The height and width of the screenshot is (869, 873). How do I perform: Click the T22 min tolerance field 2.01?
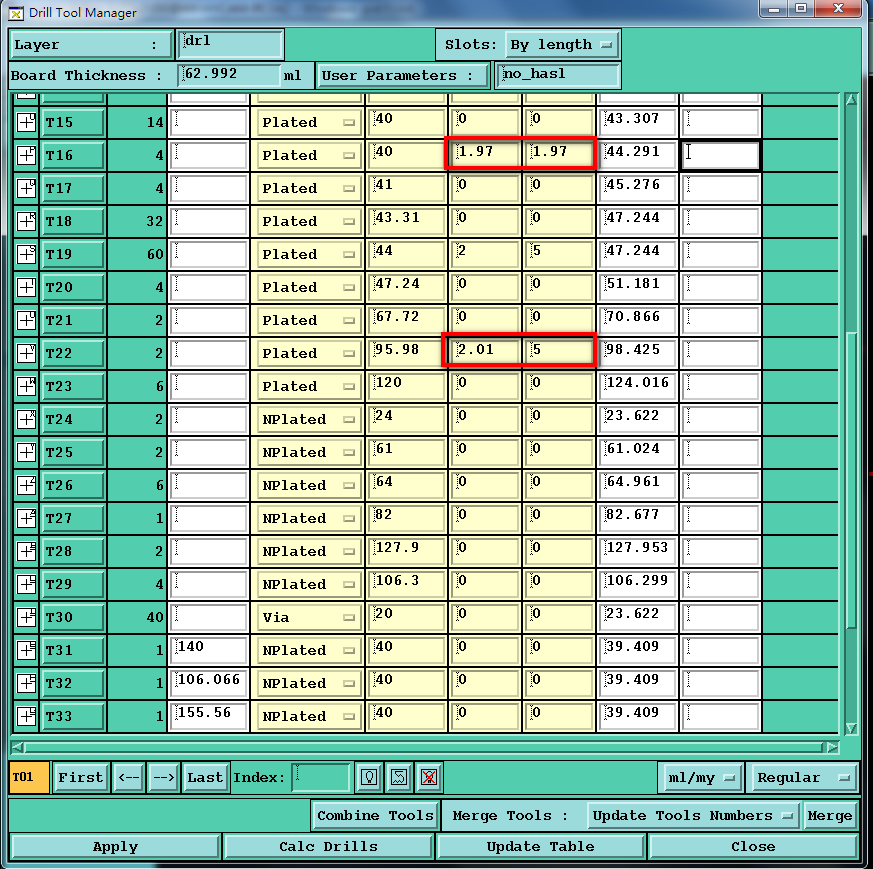point(485,352)
